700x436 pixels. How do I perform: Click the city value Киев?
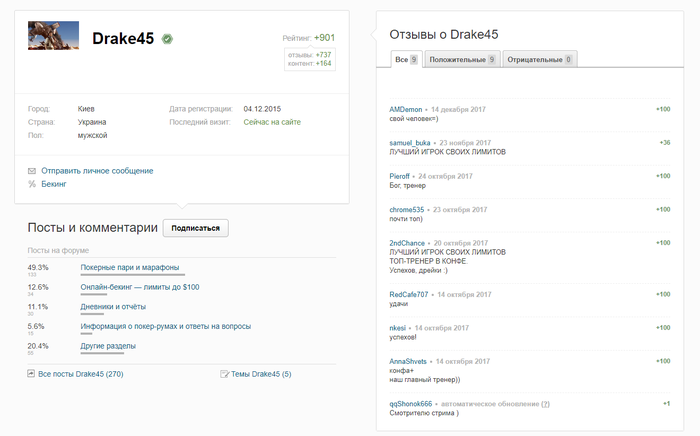tap(86, 109)
